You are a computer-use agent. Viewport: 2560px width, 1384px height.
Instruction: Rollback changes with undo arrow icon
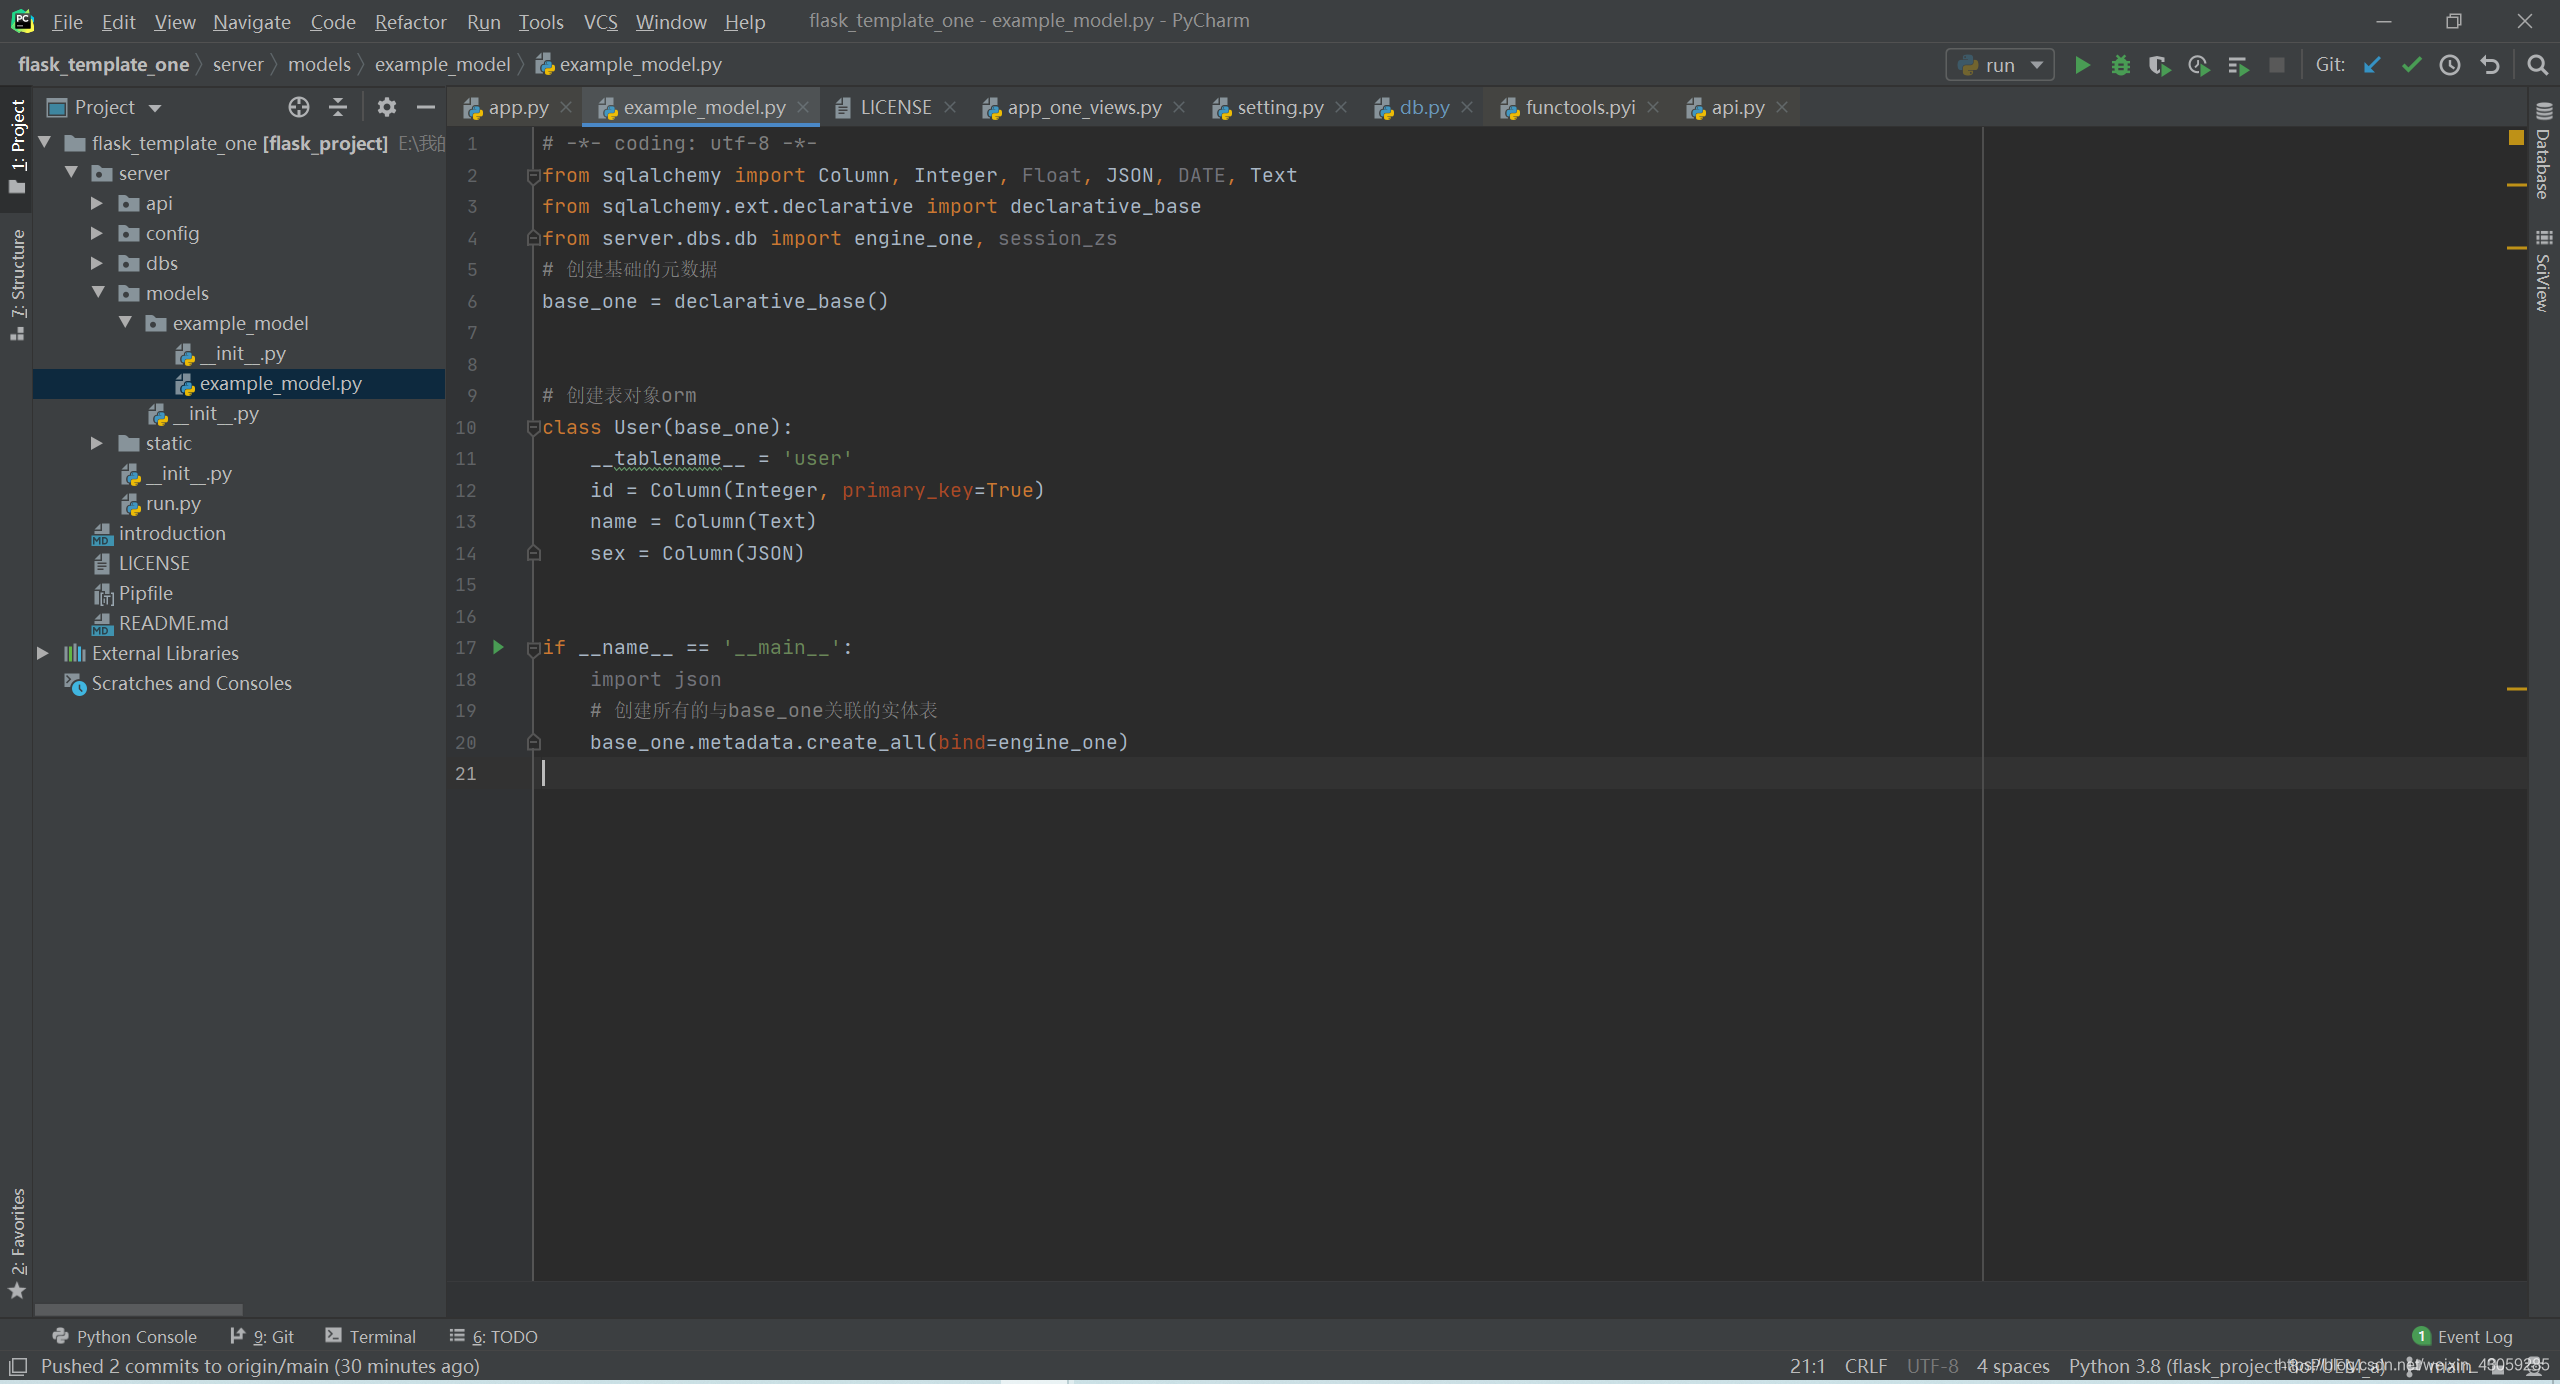click(2490, 65)
